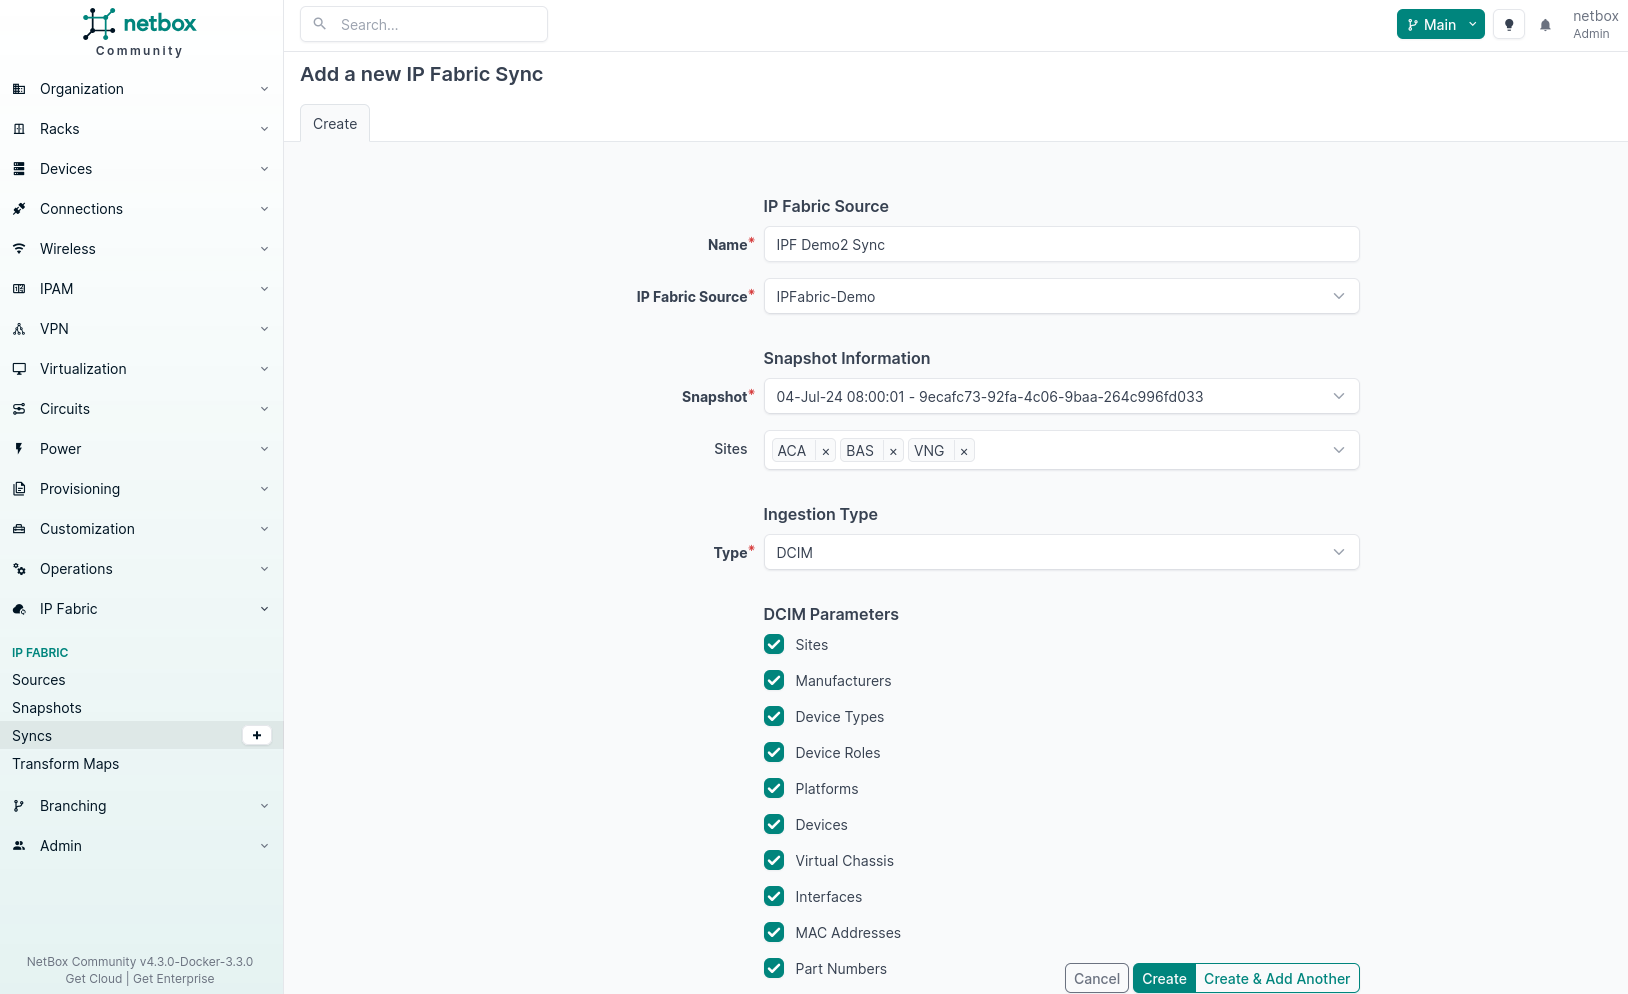Uncheck the Devices checkbox
This screenshot has height=994, width=1628.
(x=774, y=824)
